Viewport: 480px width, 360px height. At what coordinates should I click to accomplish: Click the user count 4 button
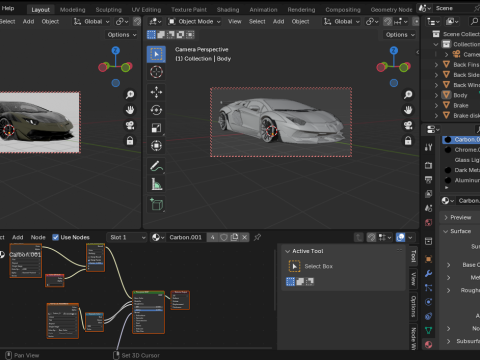coord(212,237)
